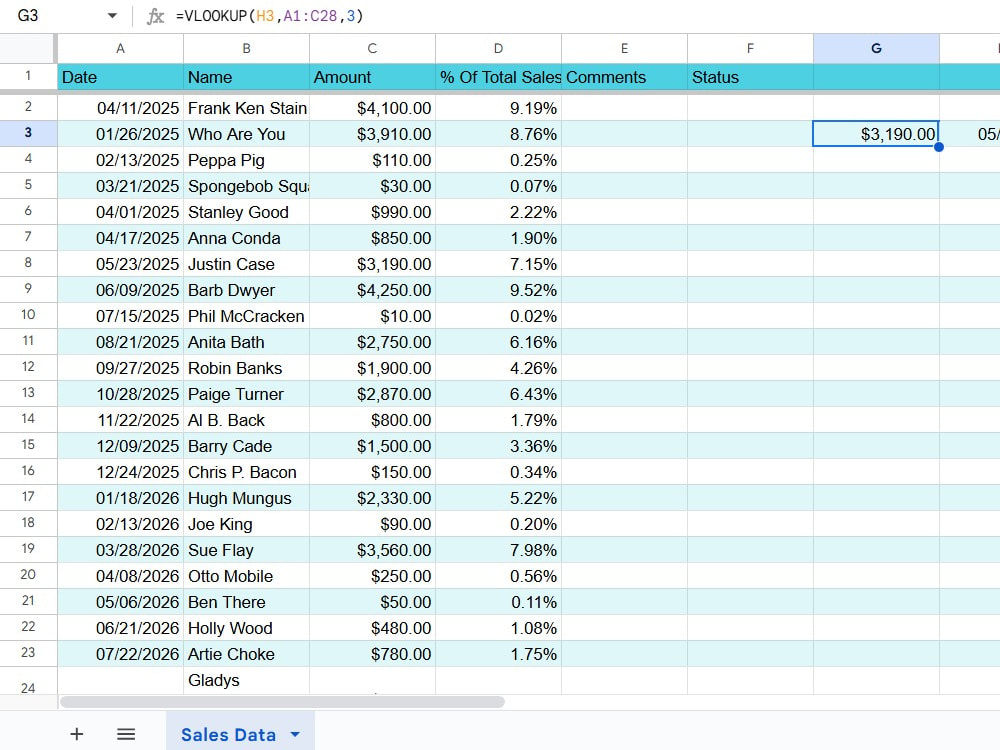1000x750 pixels.
Task: Select the Phil McCracken cell
Action: (x=246, y=316)
